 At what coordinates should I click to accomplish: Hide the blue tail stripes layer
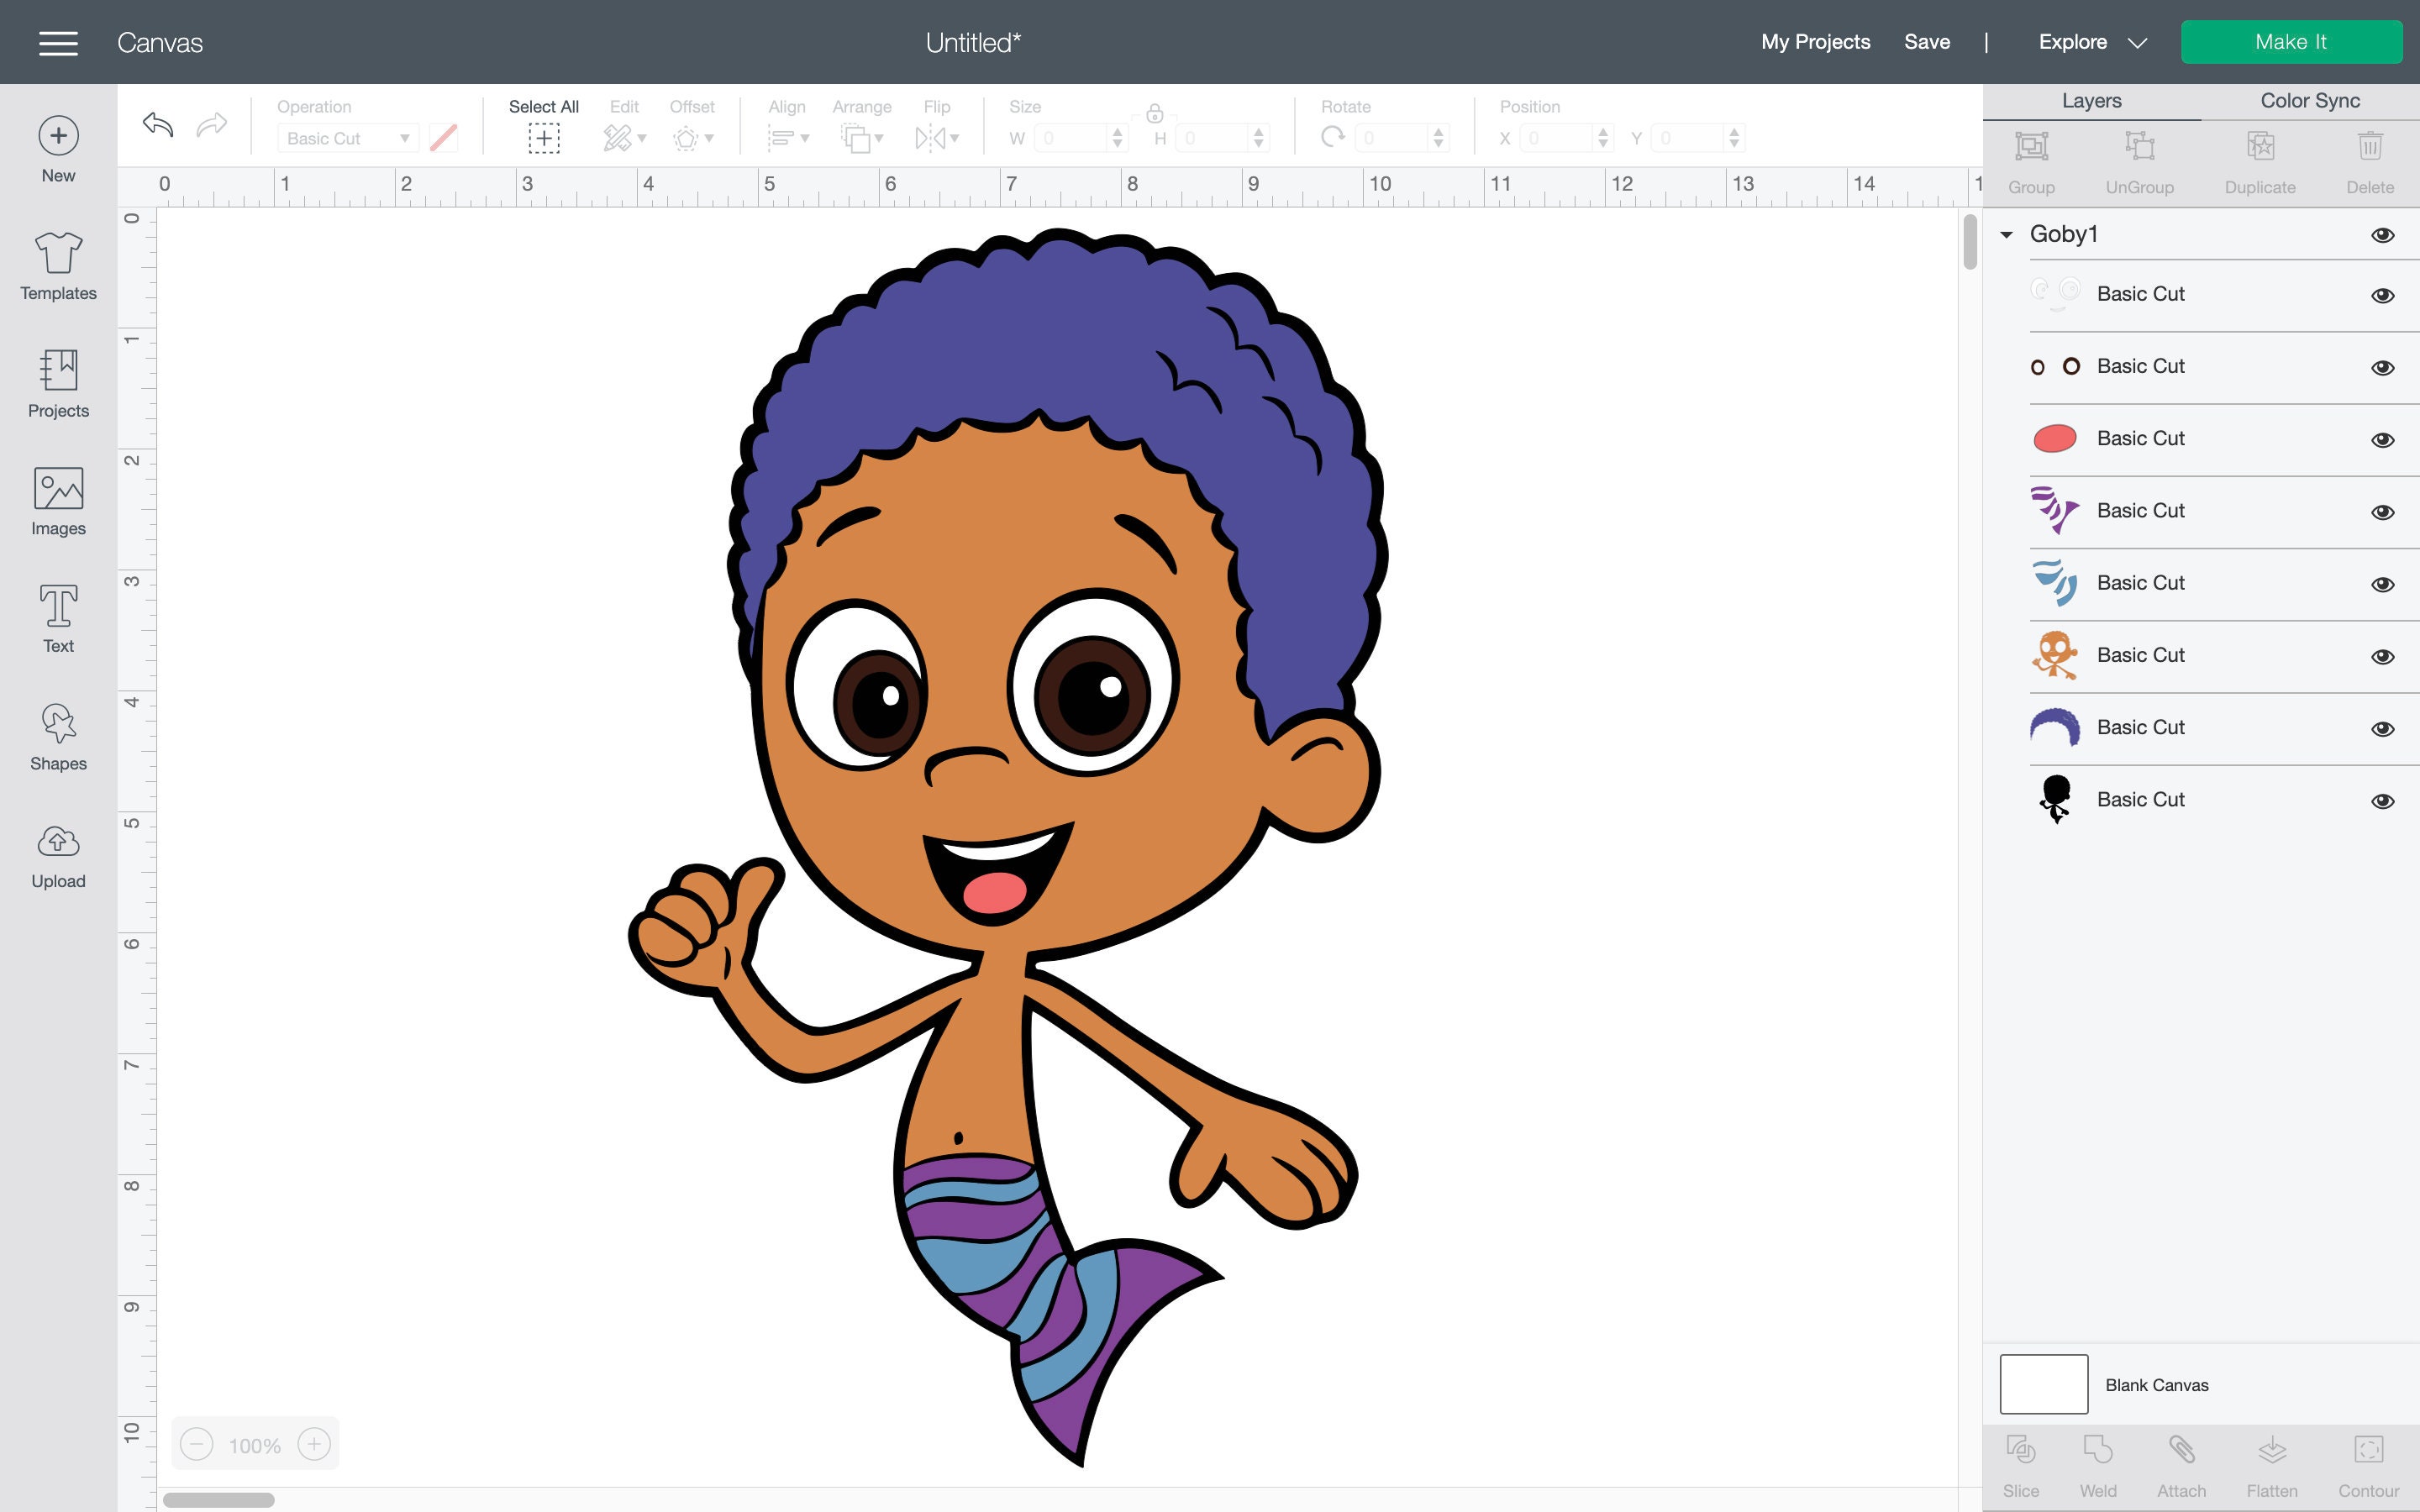(x=2382, y=584)
